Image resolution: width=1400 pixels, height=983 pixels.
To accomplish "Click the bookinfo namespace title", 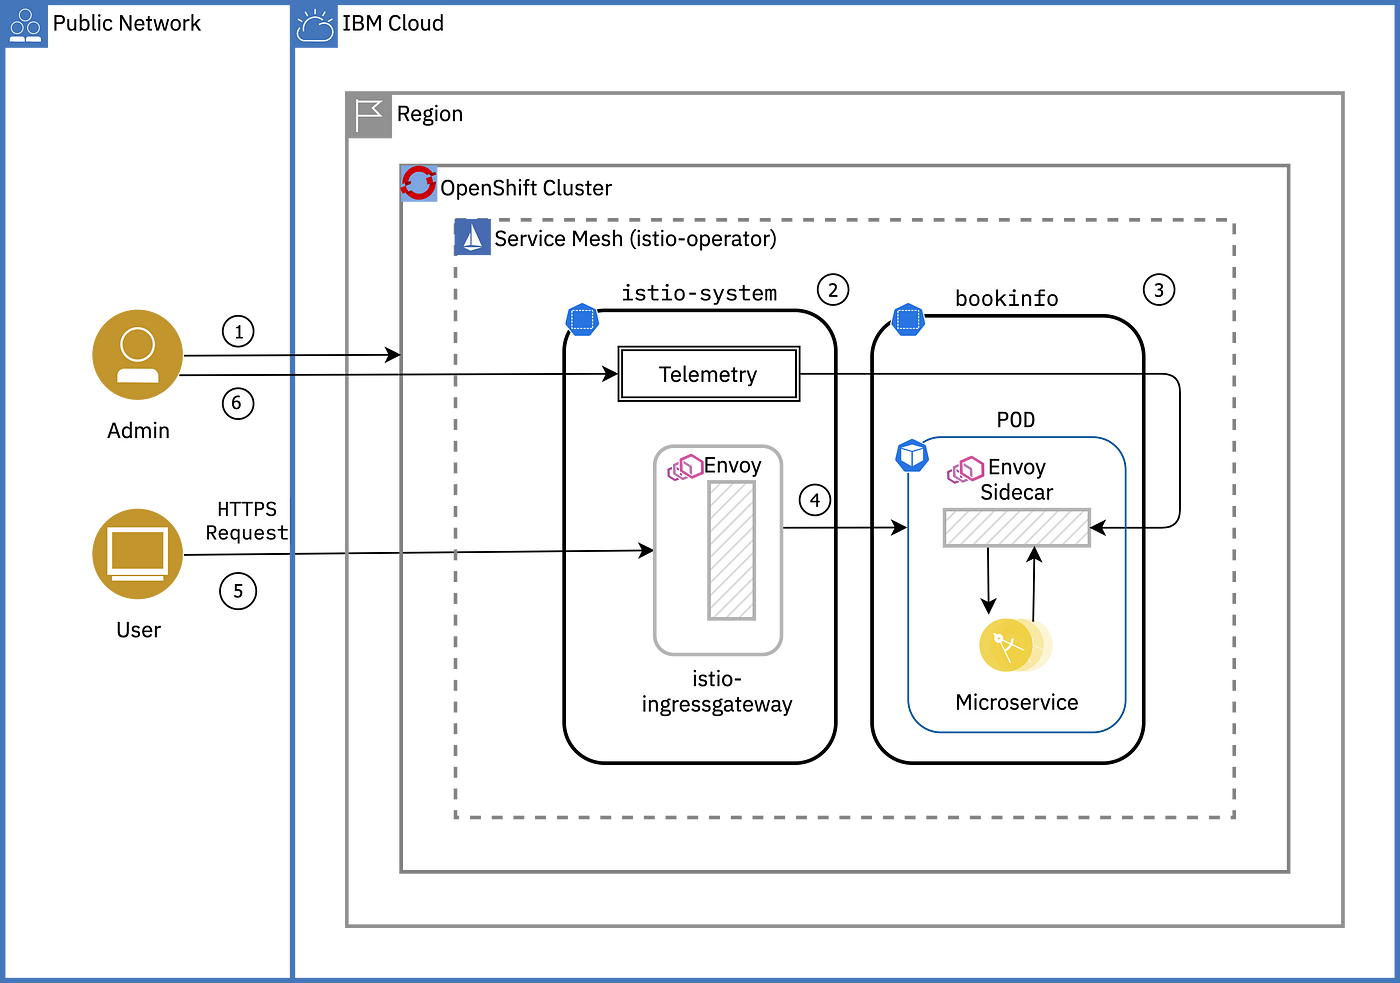I will pos(1007,298).
